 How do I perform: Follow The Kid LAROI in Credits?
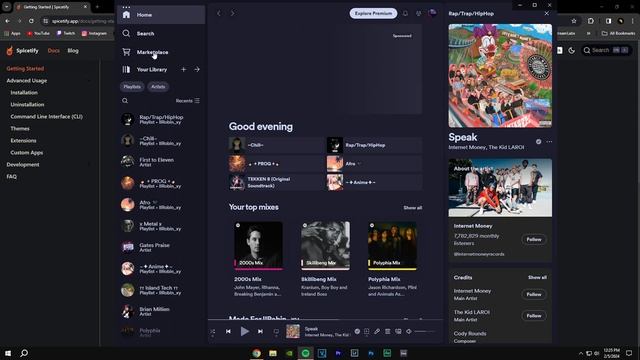[x=533, y=316]
